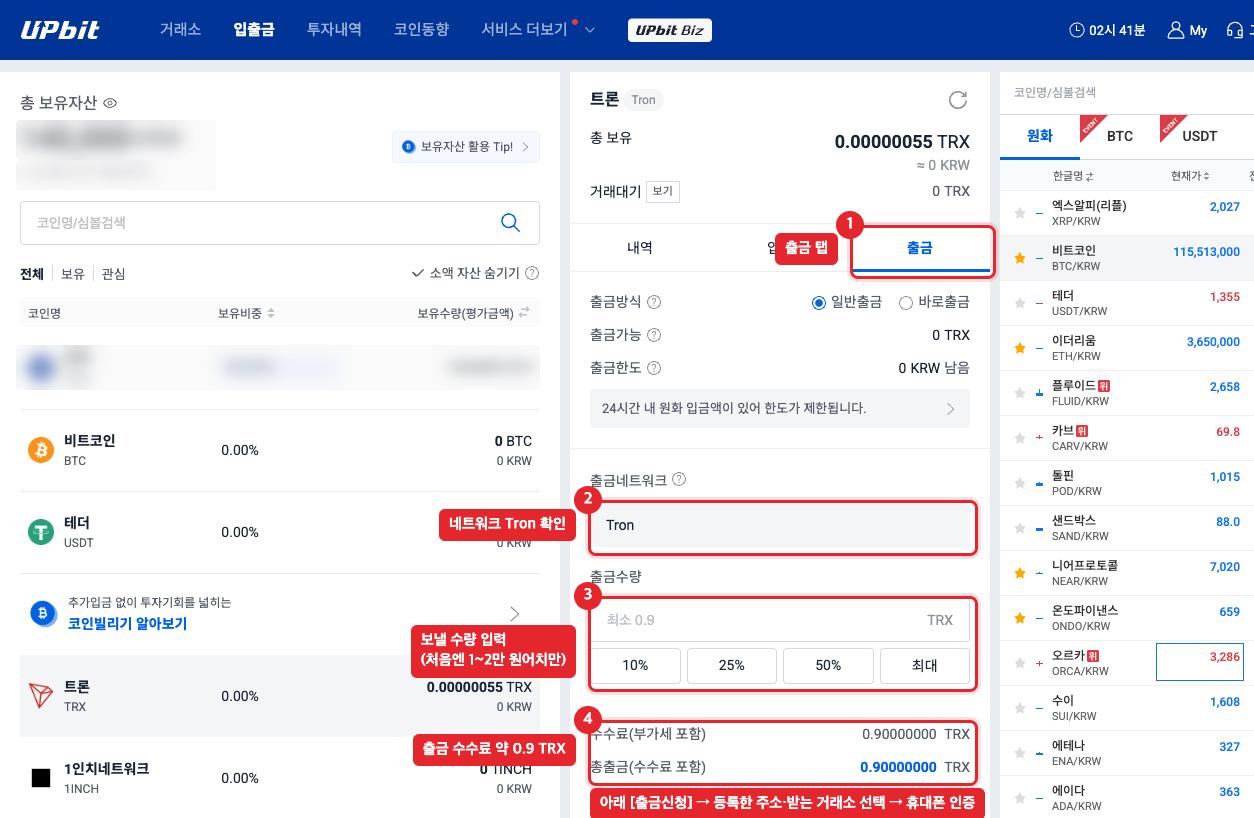Click the 10% amount button
The height and width of the screenshot is (818, 1254).
635,665
